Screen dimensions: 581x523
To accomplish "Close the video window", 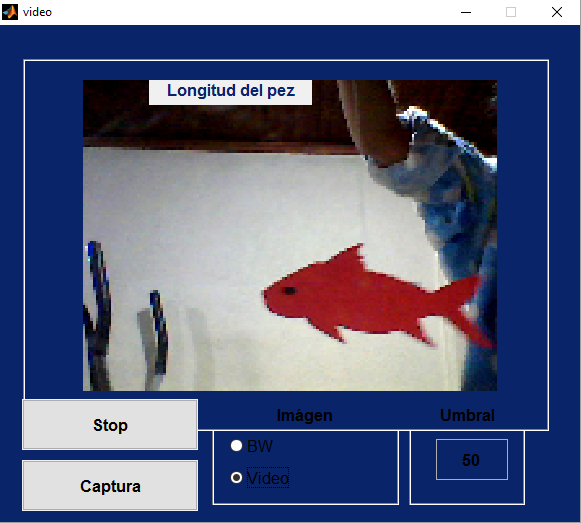I will click(557, 12).
